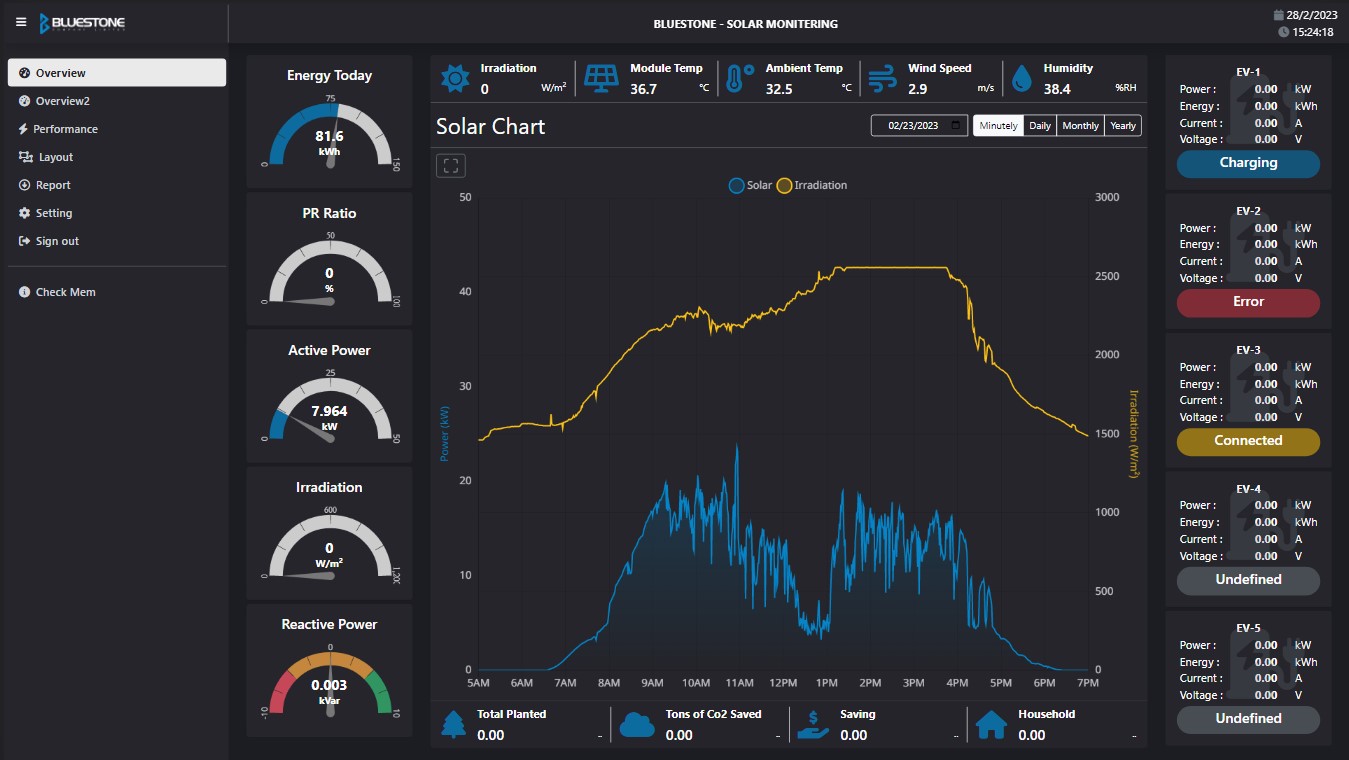This screenshot has width=1349, height=760.
Task: Click the Tons of Co2 Saved cloud icon
Action: pyautogui.click(x=637, y=725)
